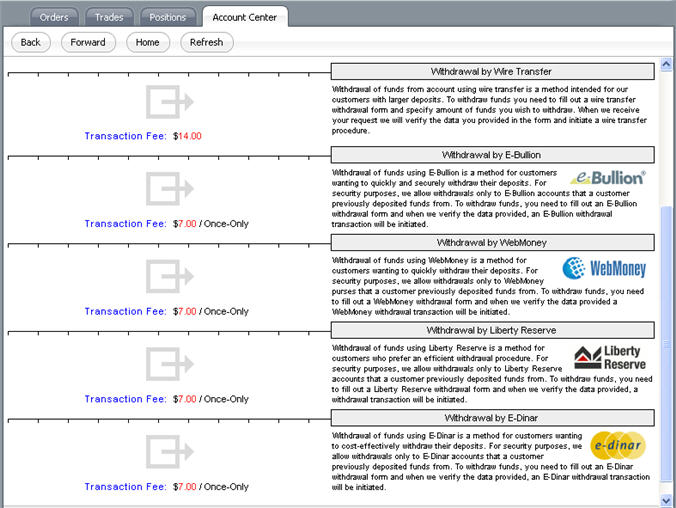The image size is (676, 508).
Task: Switch to the Orders tab
Action: [54, 17]
